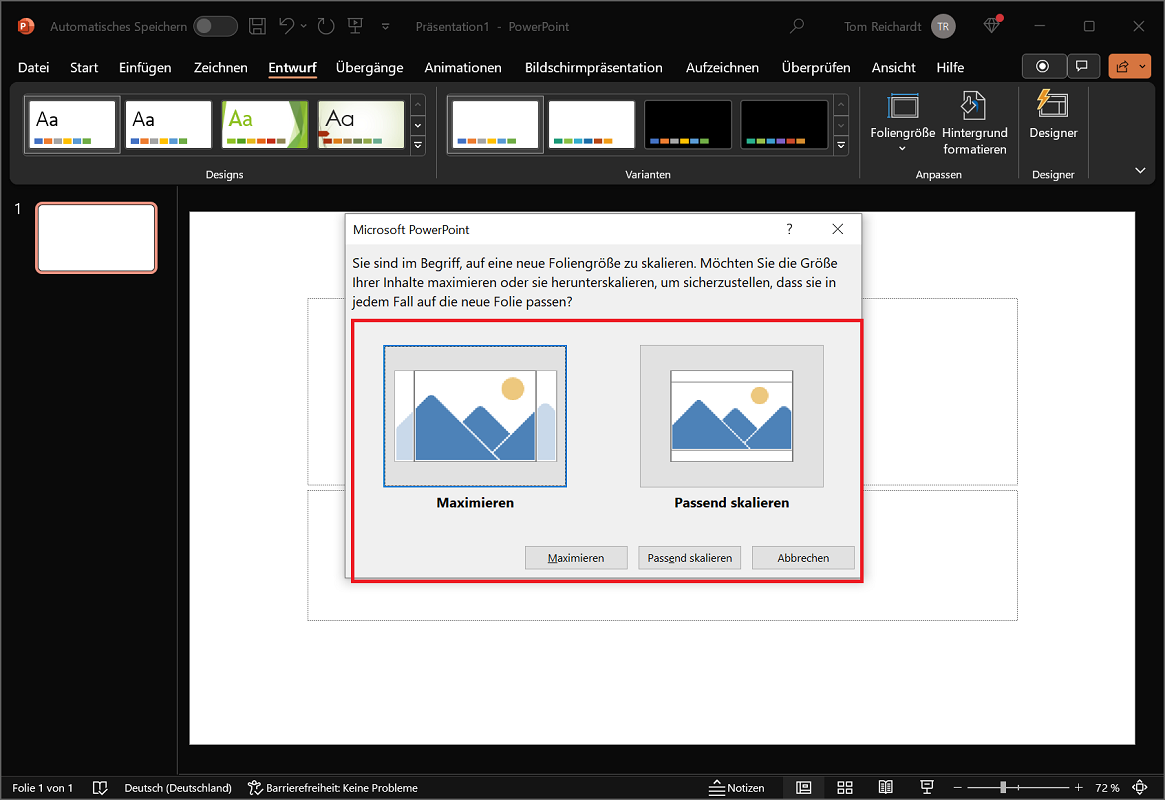Open the Aufzeichnen tab
This screenshot has height=800, width=1165.
722,68
